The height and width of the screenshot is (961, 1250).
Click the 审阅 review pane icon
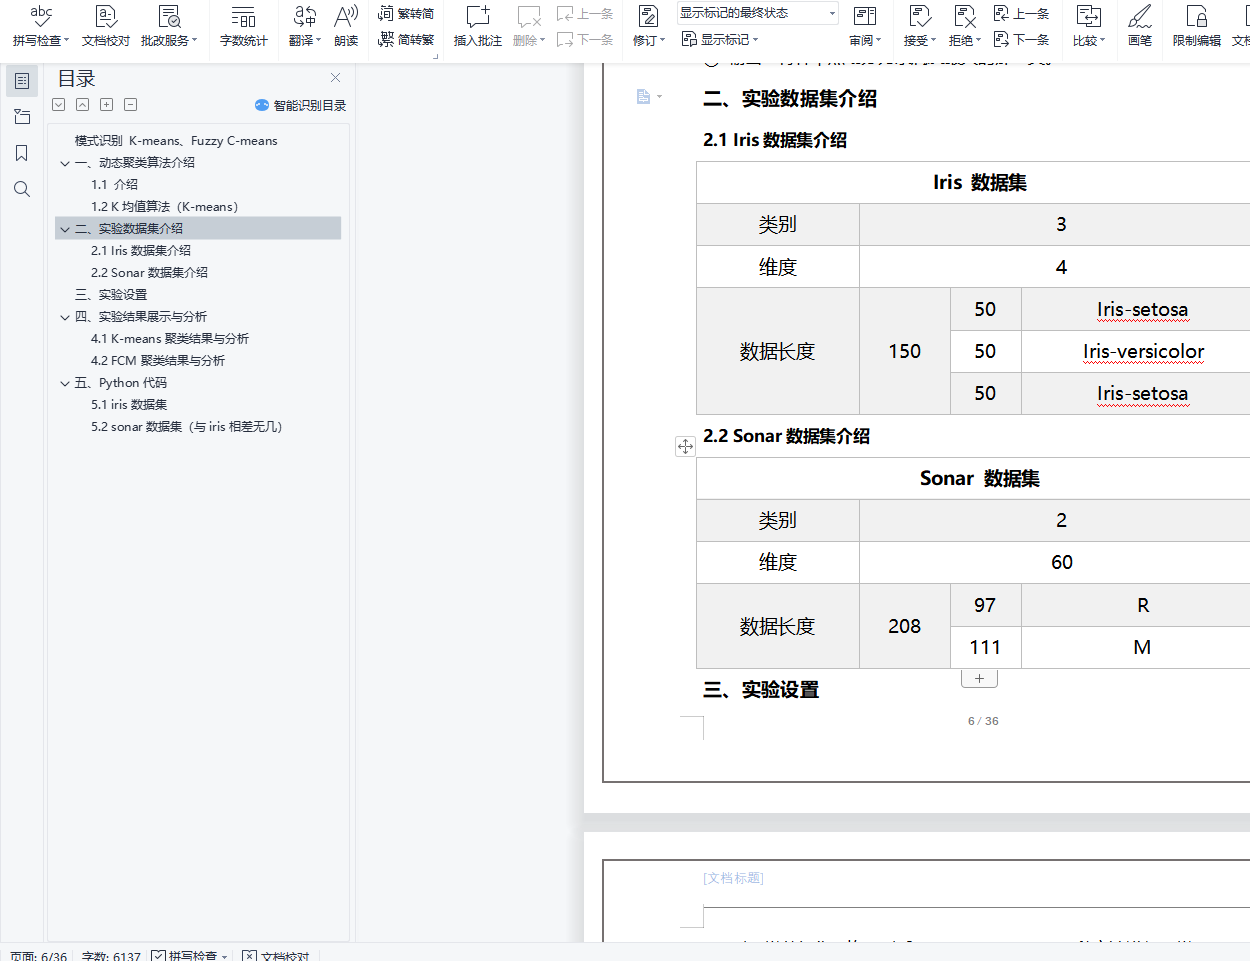tap(865, 16)
